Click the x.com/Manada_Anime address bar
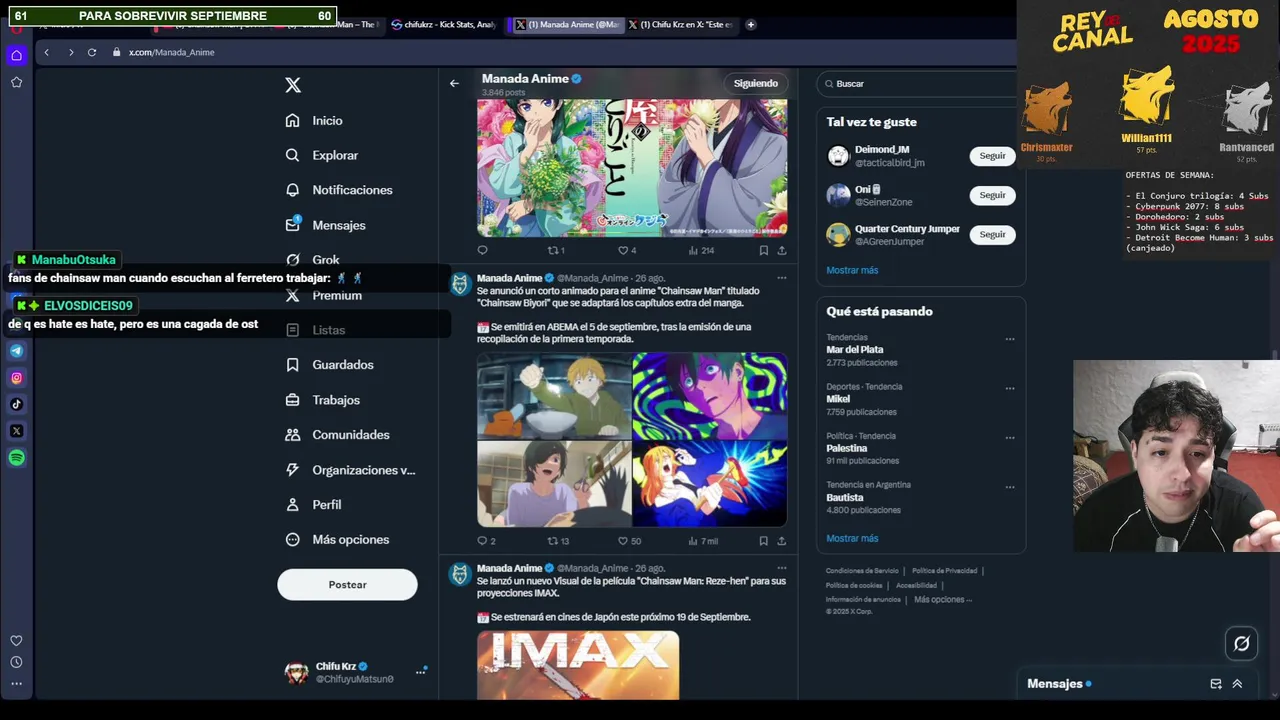 [x=171, y=52]
